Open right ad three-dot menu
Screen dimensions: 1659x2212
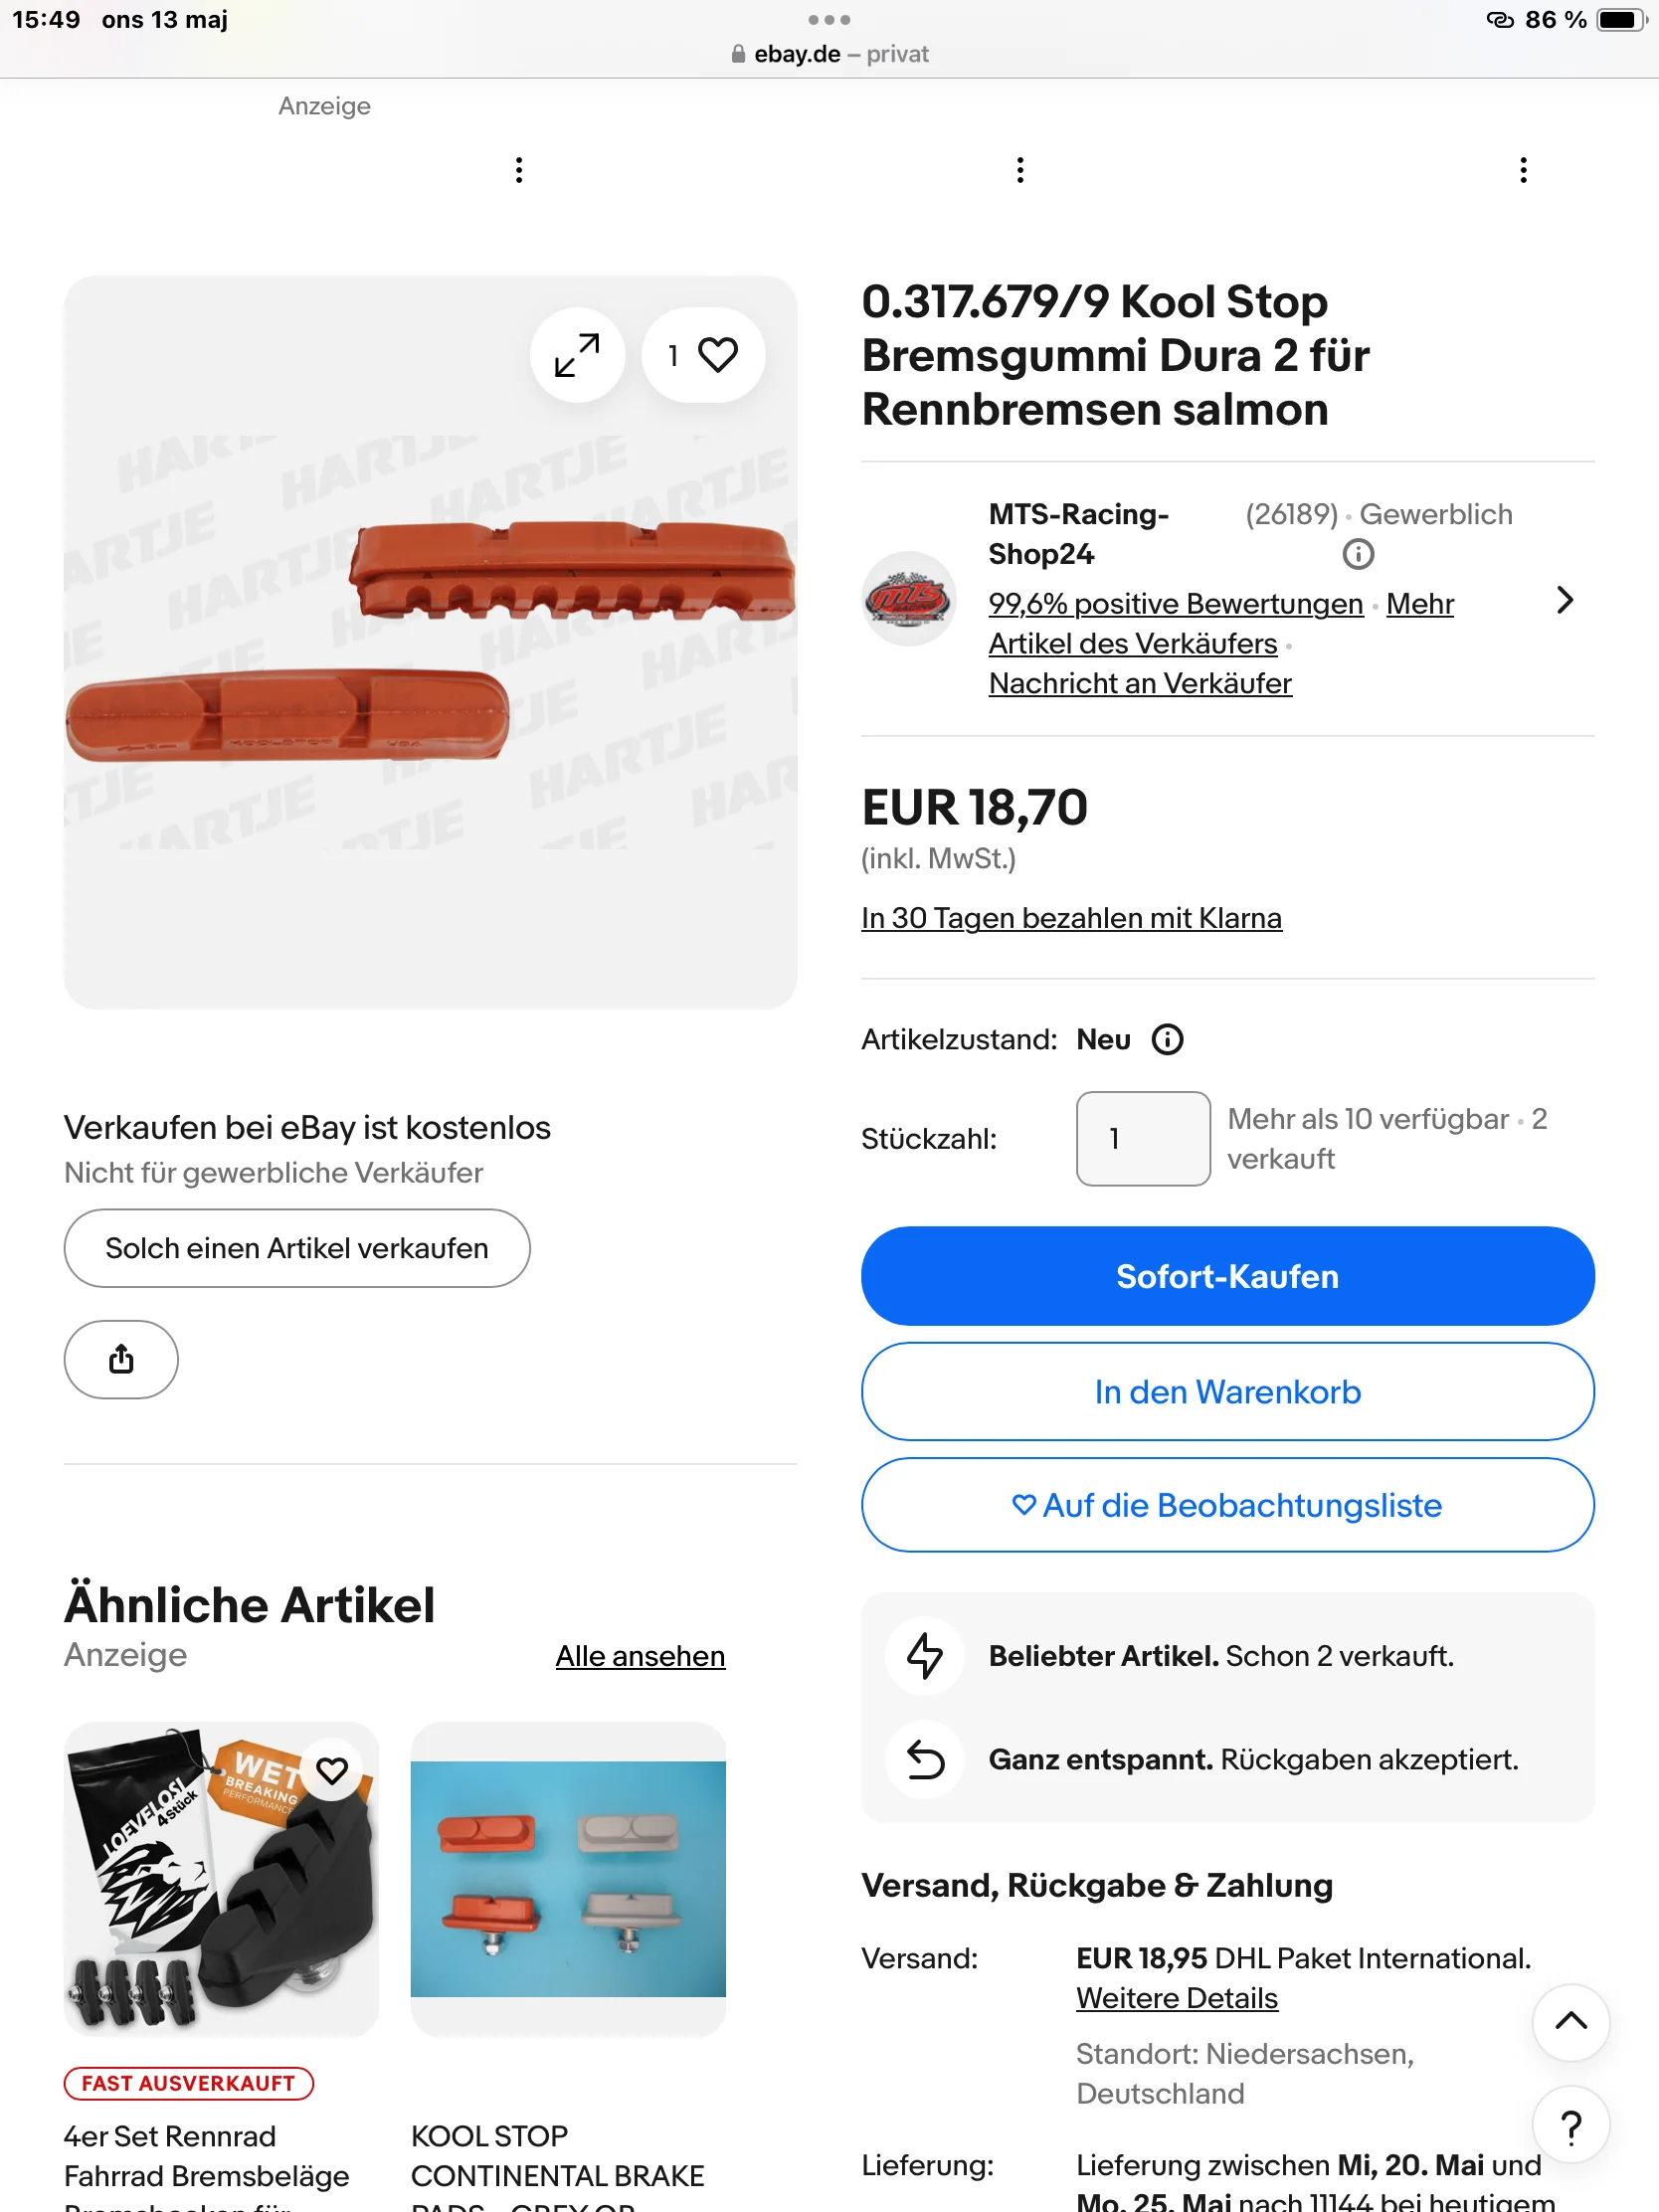click(1523, 170)
